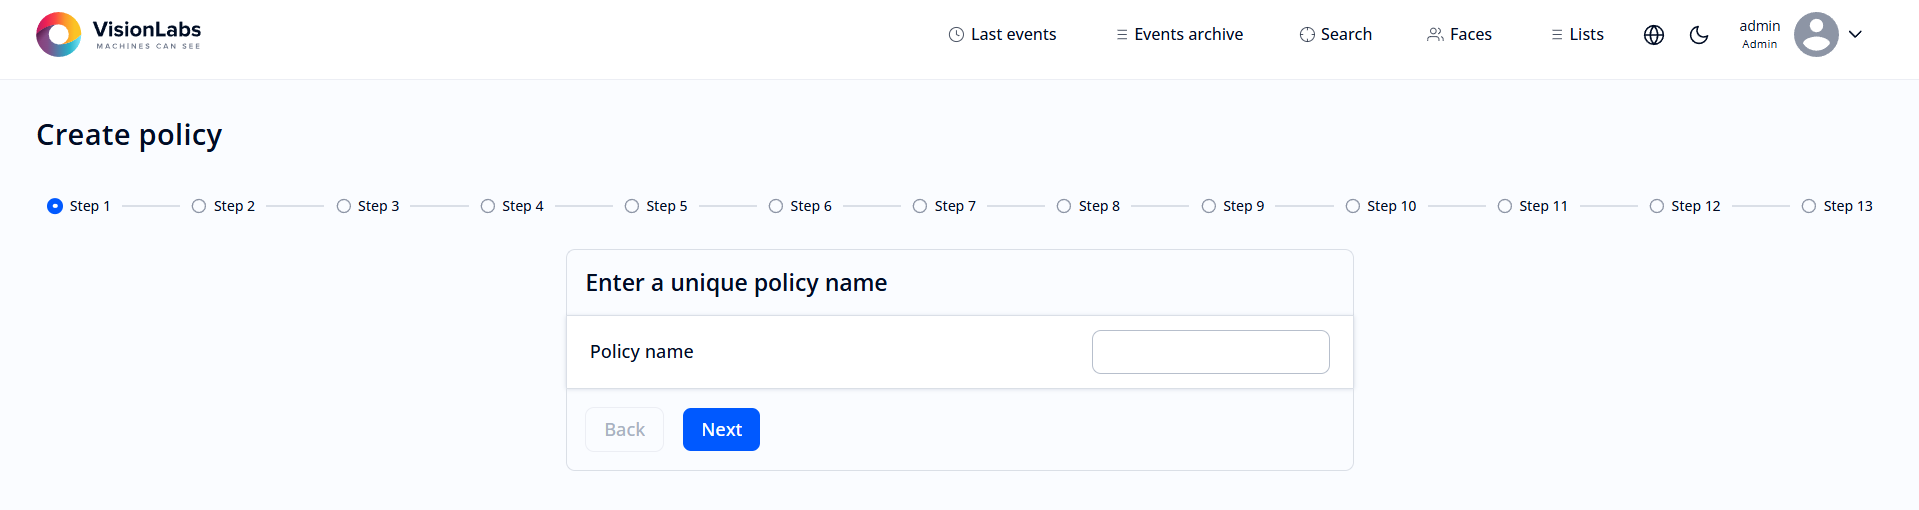Toggle dark mode with moon icon
Screen dimensions: 1919x510
tap(1698, 35)
